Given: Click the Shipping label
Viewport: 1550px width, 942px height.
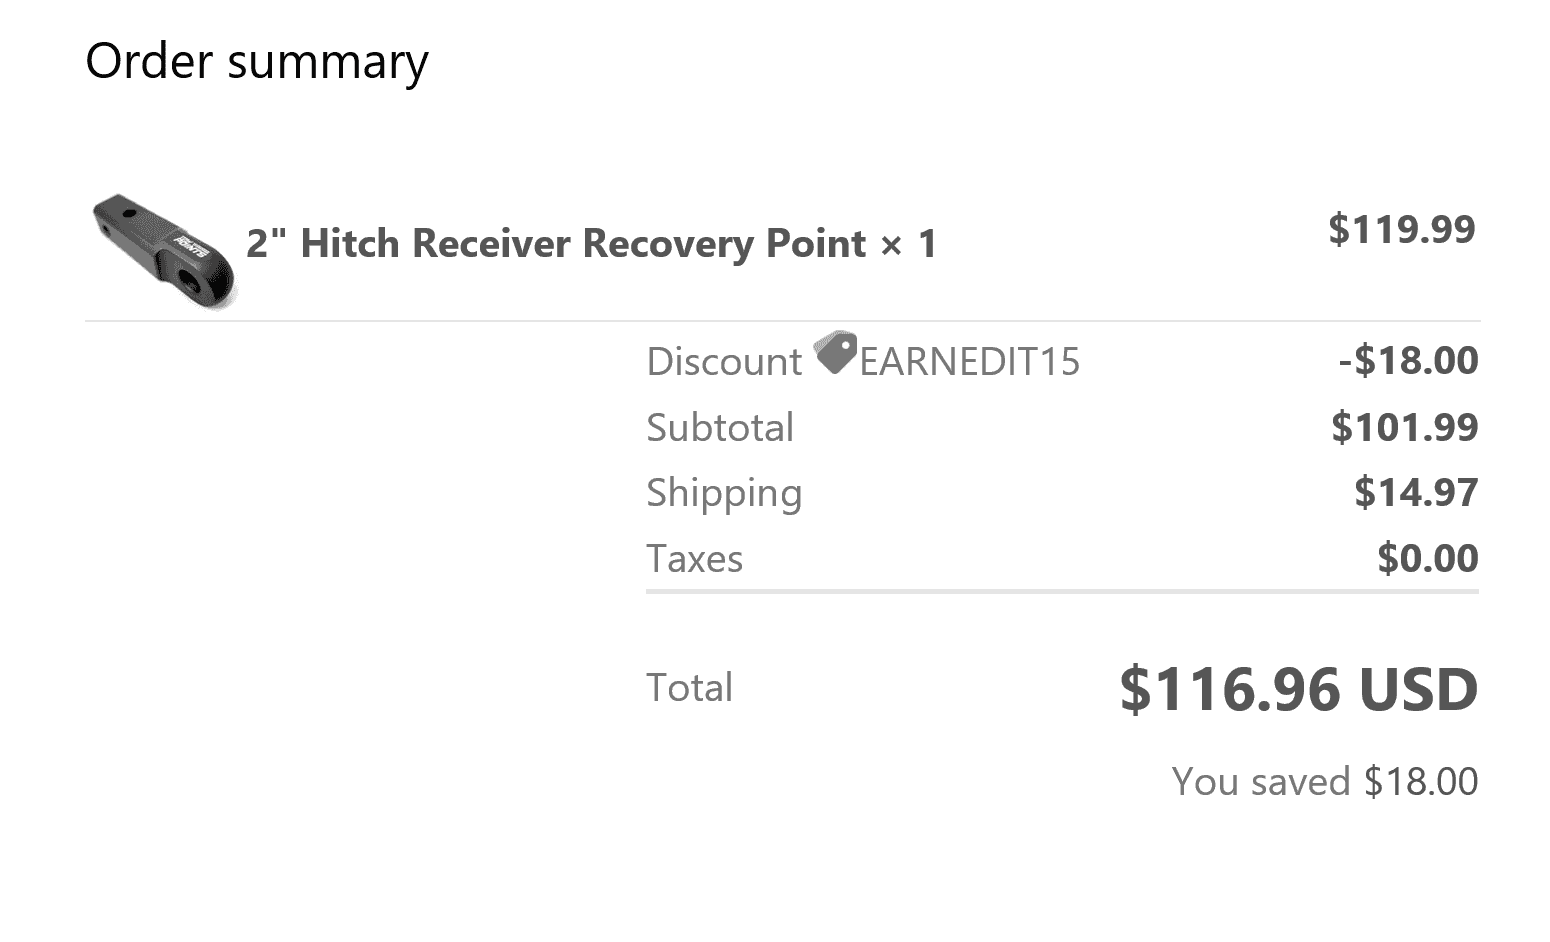Looking at the screenshot, I should [x=723, y=493].
